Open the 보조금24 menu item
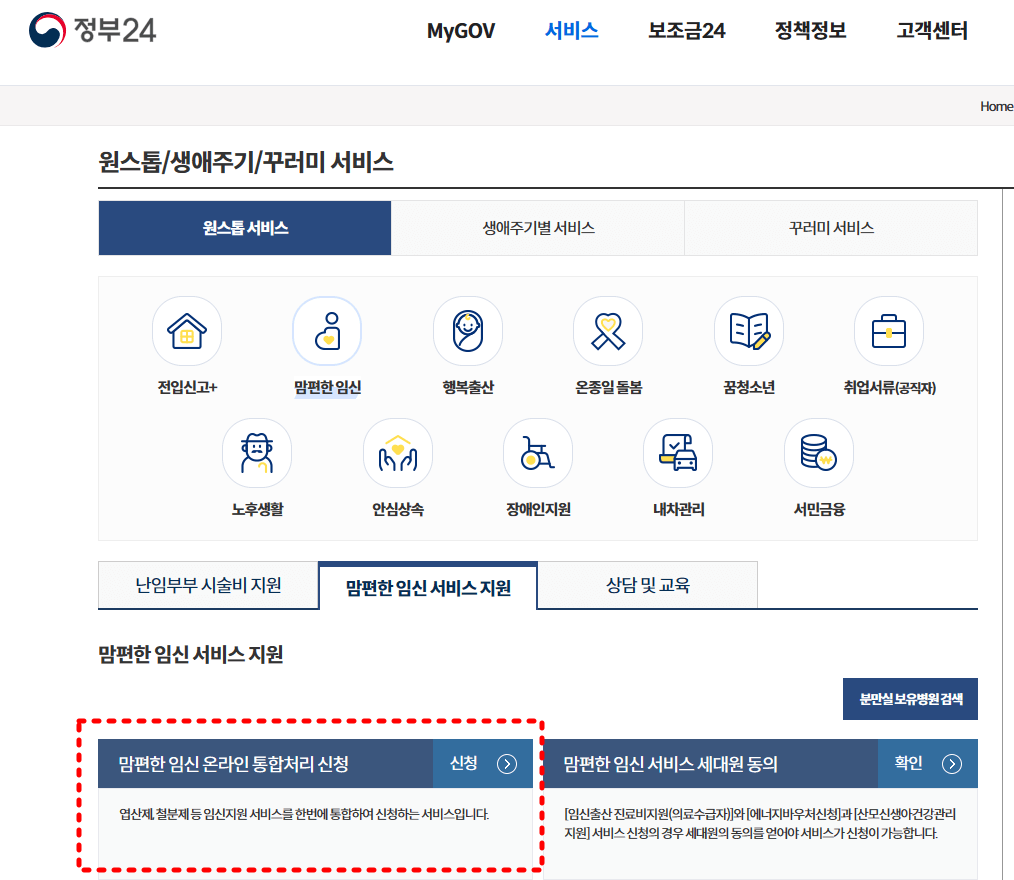 pos(685,31)
